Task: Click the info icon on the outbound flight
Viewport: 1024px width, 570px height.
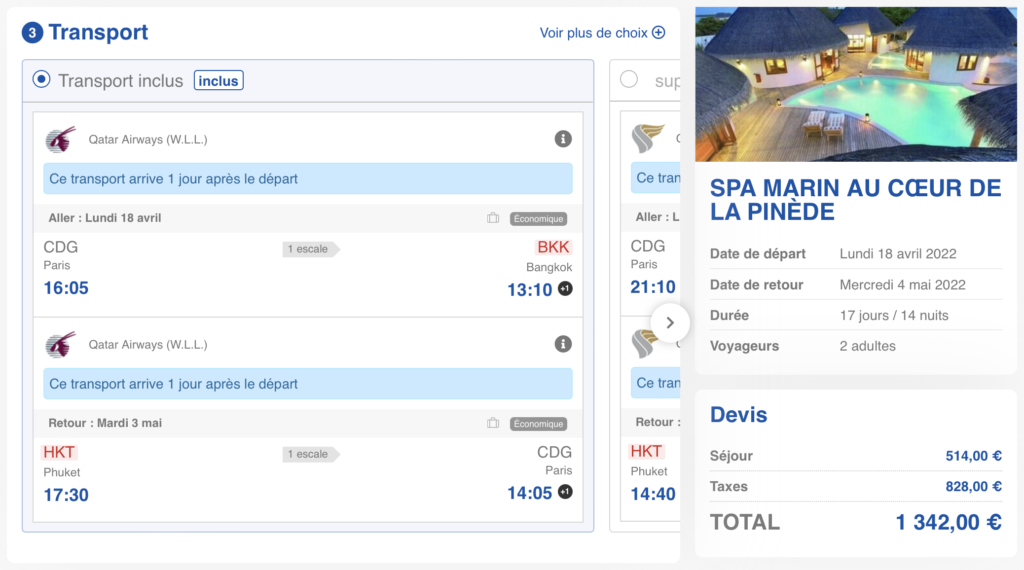Action: (x=563, y=139)
